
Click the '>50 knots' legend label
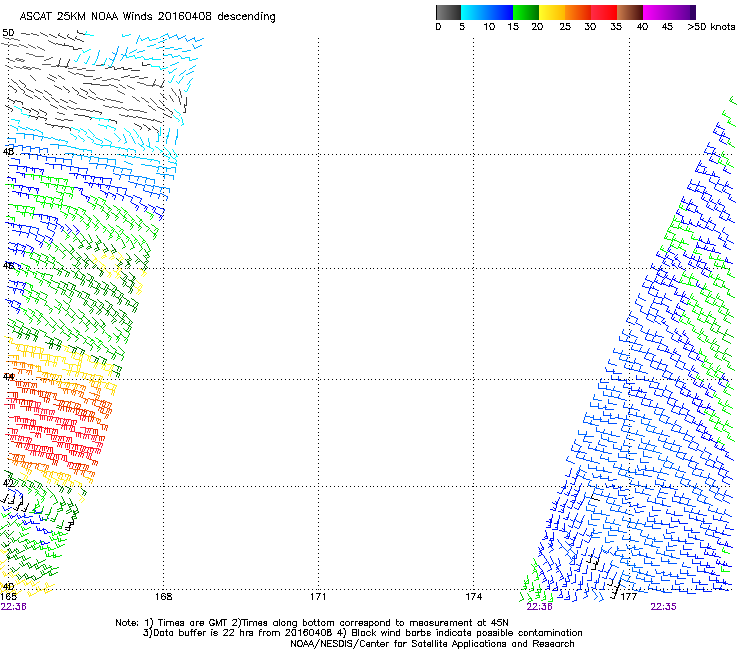click(x=711, y=27)
